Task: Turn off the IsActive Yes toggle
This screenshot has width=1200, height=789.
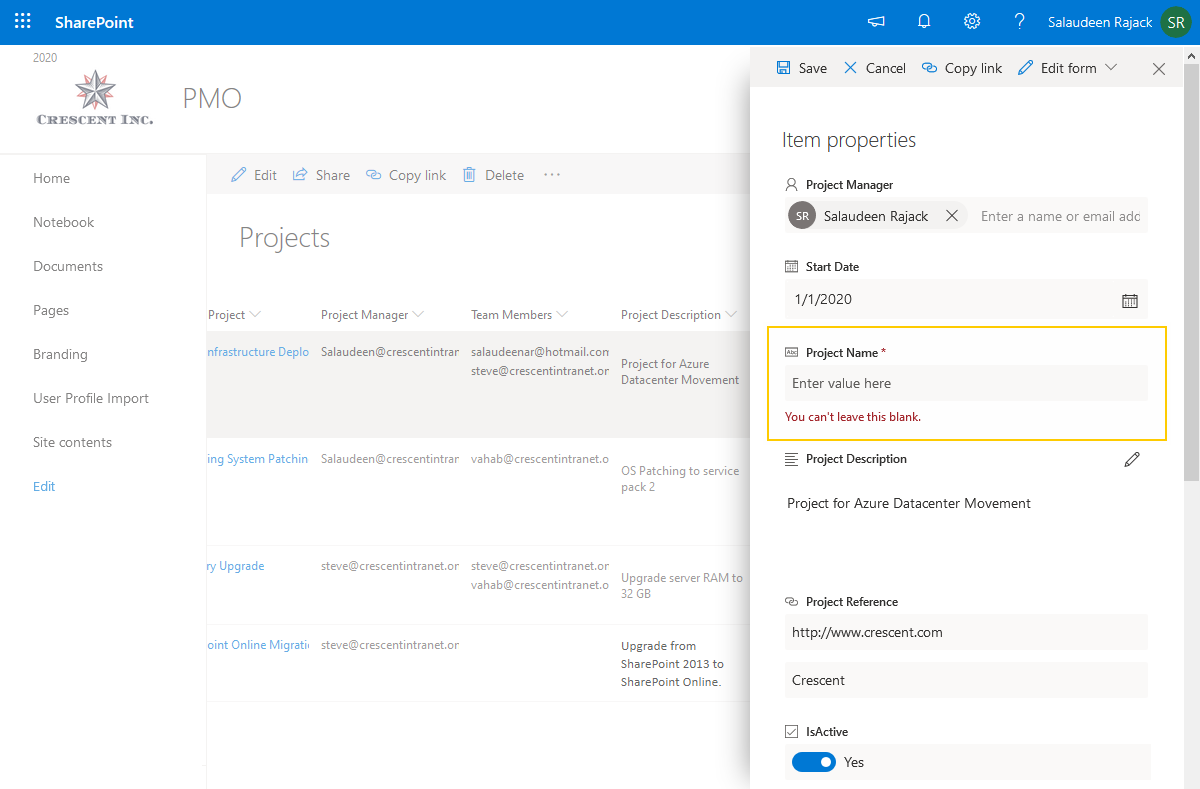Action: click(x=814, y=761)
